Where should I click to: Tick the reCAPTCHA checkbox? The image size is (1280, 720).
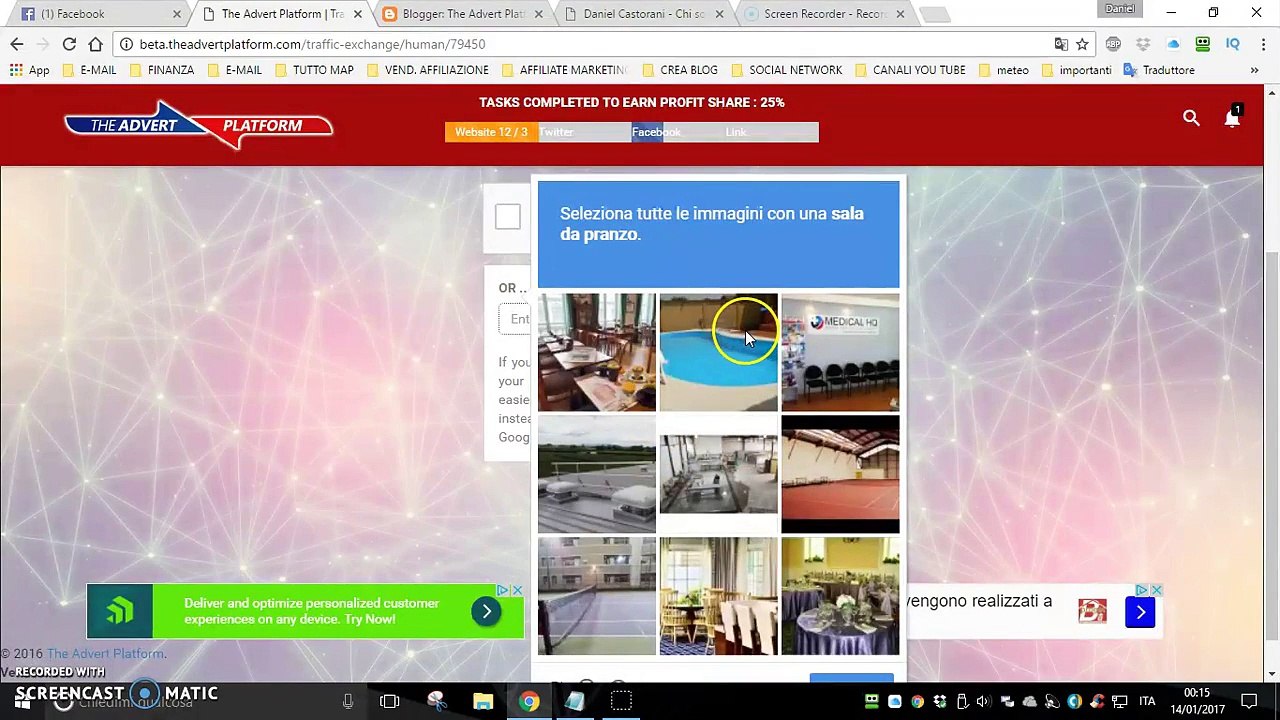click(508, 216)
